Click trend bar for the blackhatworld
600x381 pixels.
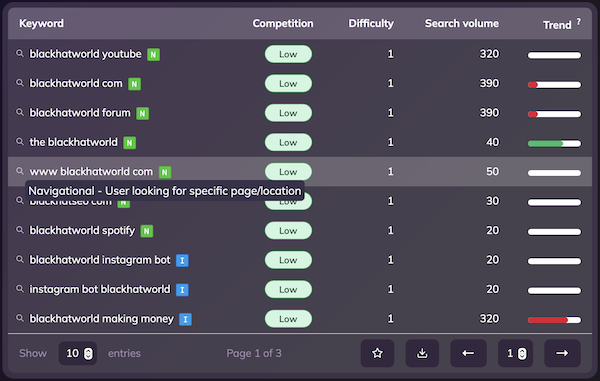554,143
